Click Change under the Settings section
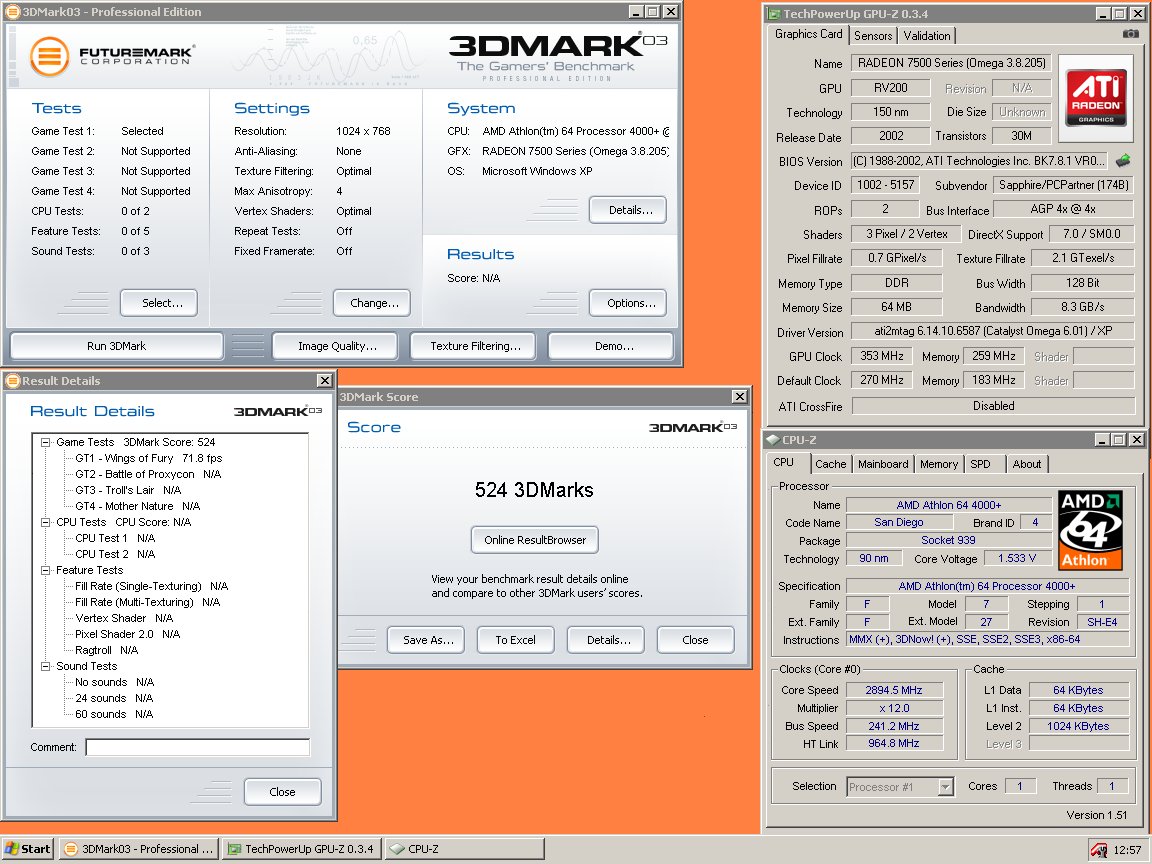 [x=374, y=303]
